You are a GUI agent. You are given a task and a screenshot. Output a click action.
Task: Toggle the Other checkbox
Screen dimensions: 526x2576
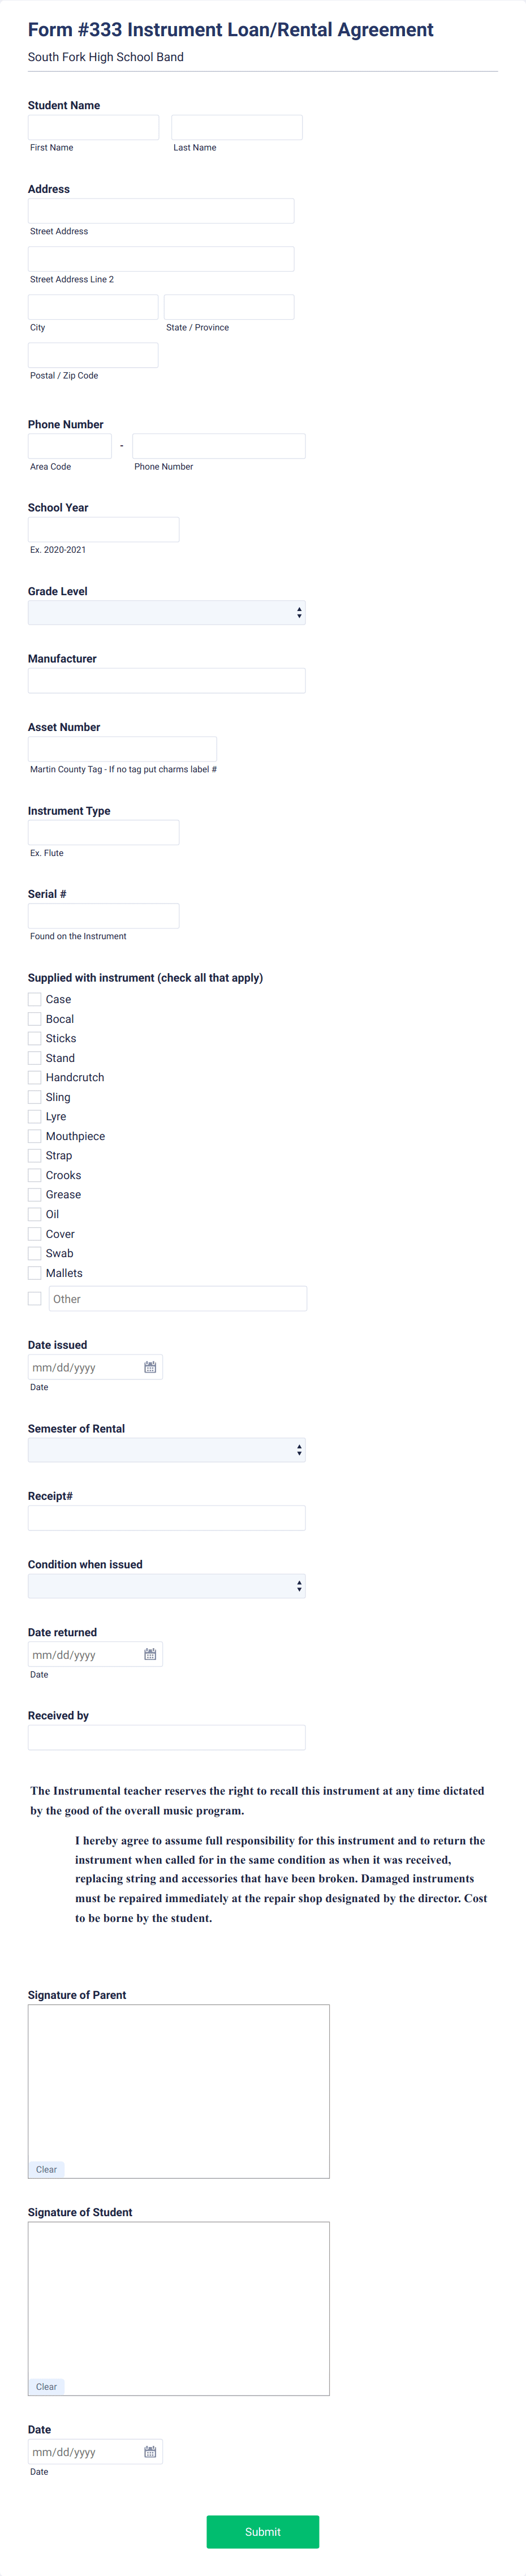tap(35, 1298)
